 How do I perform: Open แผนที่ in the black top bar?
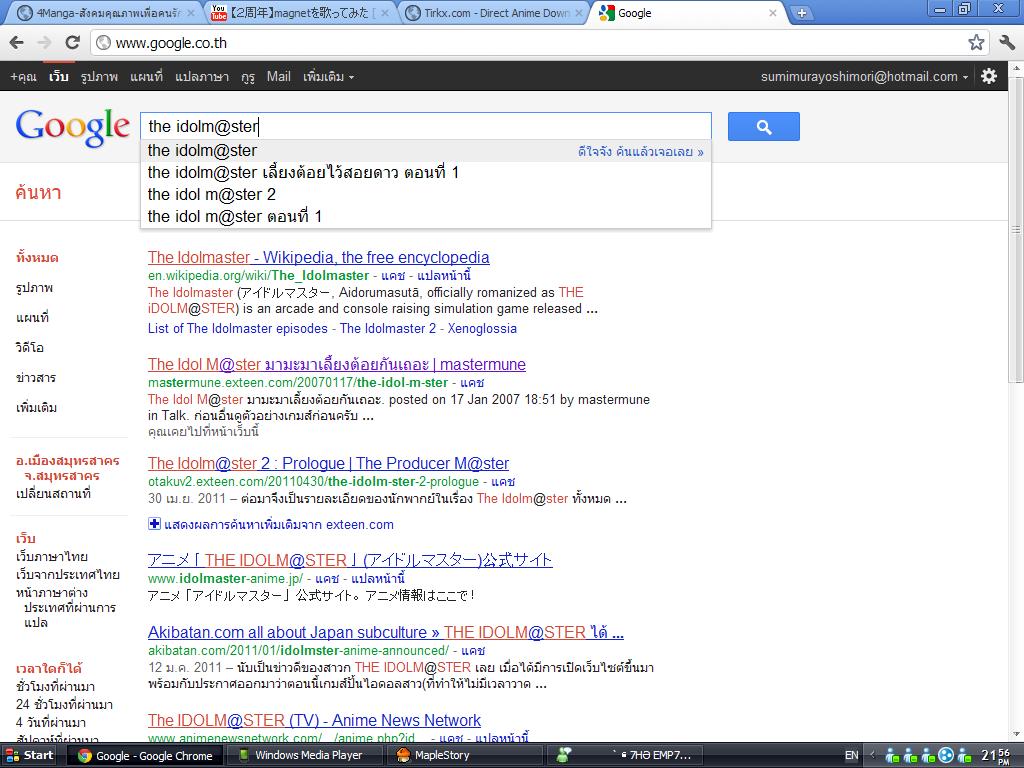pos(146,76)
